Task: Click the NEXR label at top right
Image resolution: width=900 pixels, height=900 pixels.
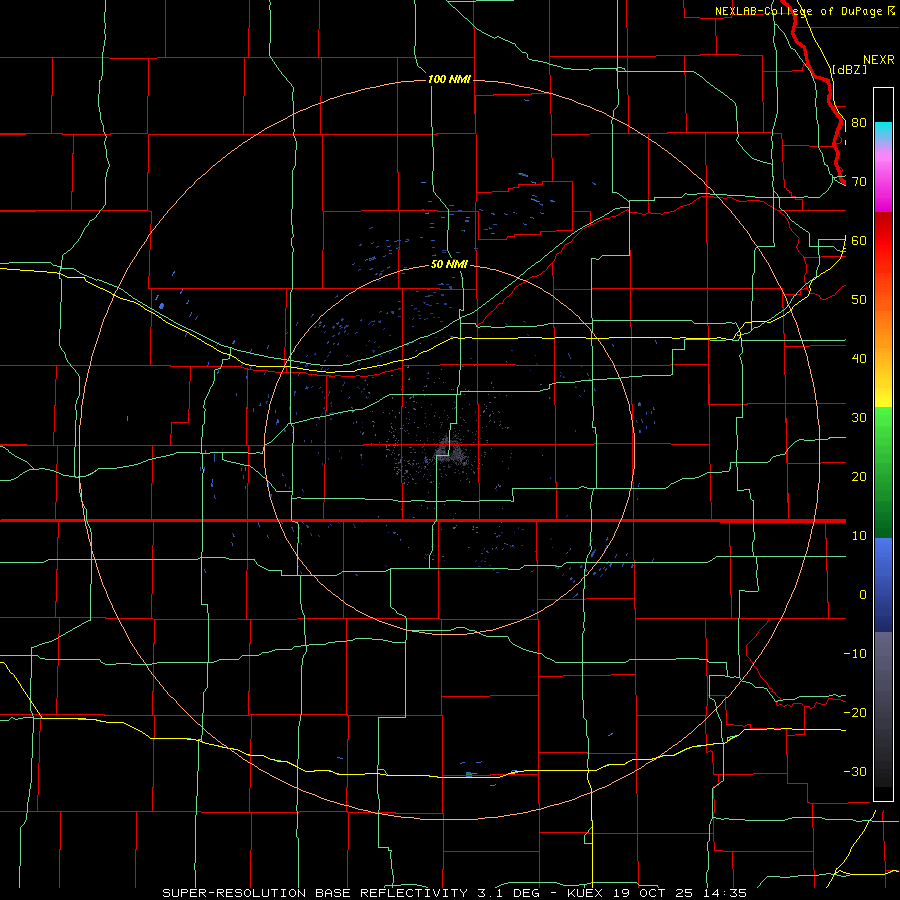Action: 879,60
